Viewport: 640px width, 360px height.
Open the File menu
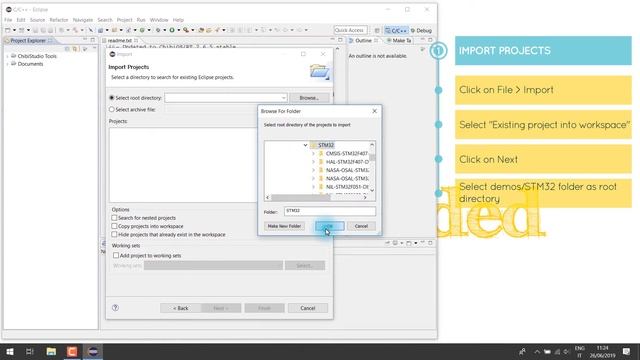(x=8, y=20)
